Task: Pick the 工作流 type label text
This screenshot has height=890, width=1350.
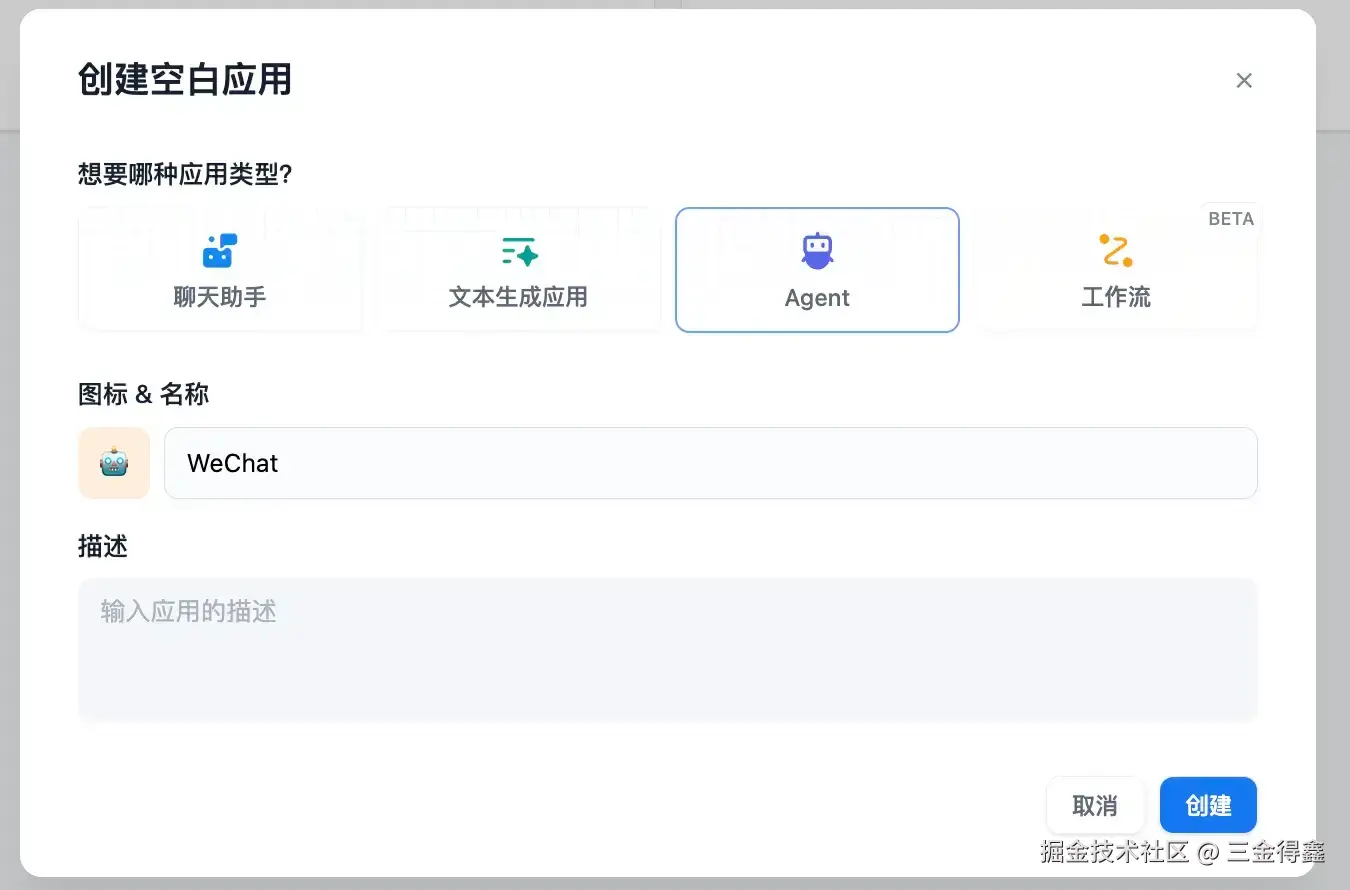Action: tap(1116, 297)
